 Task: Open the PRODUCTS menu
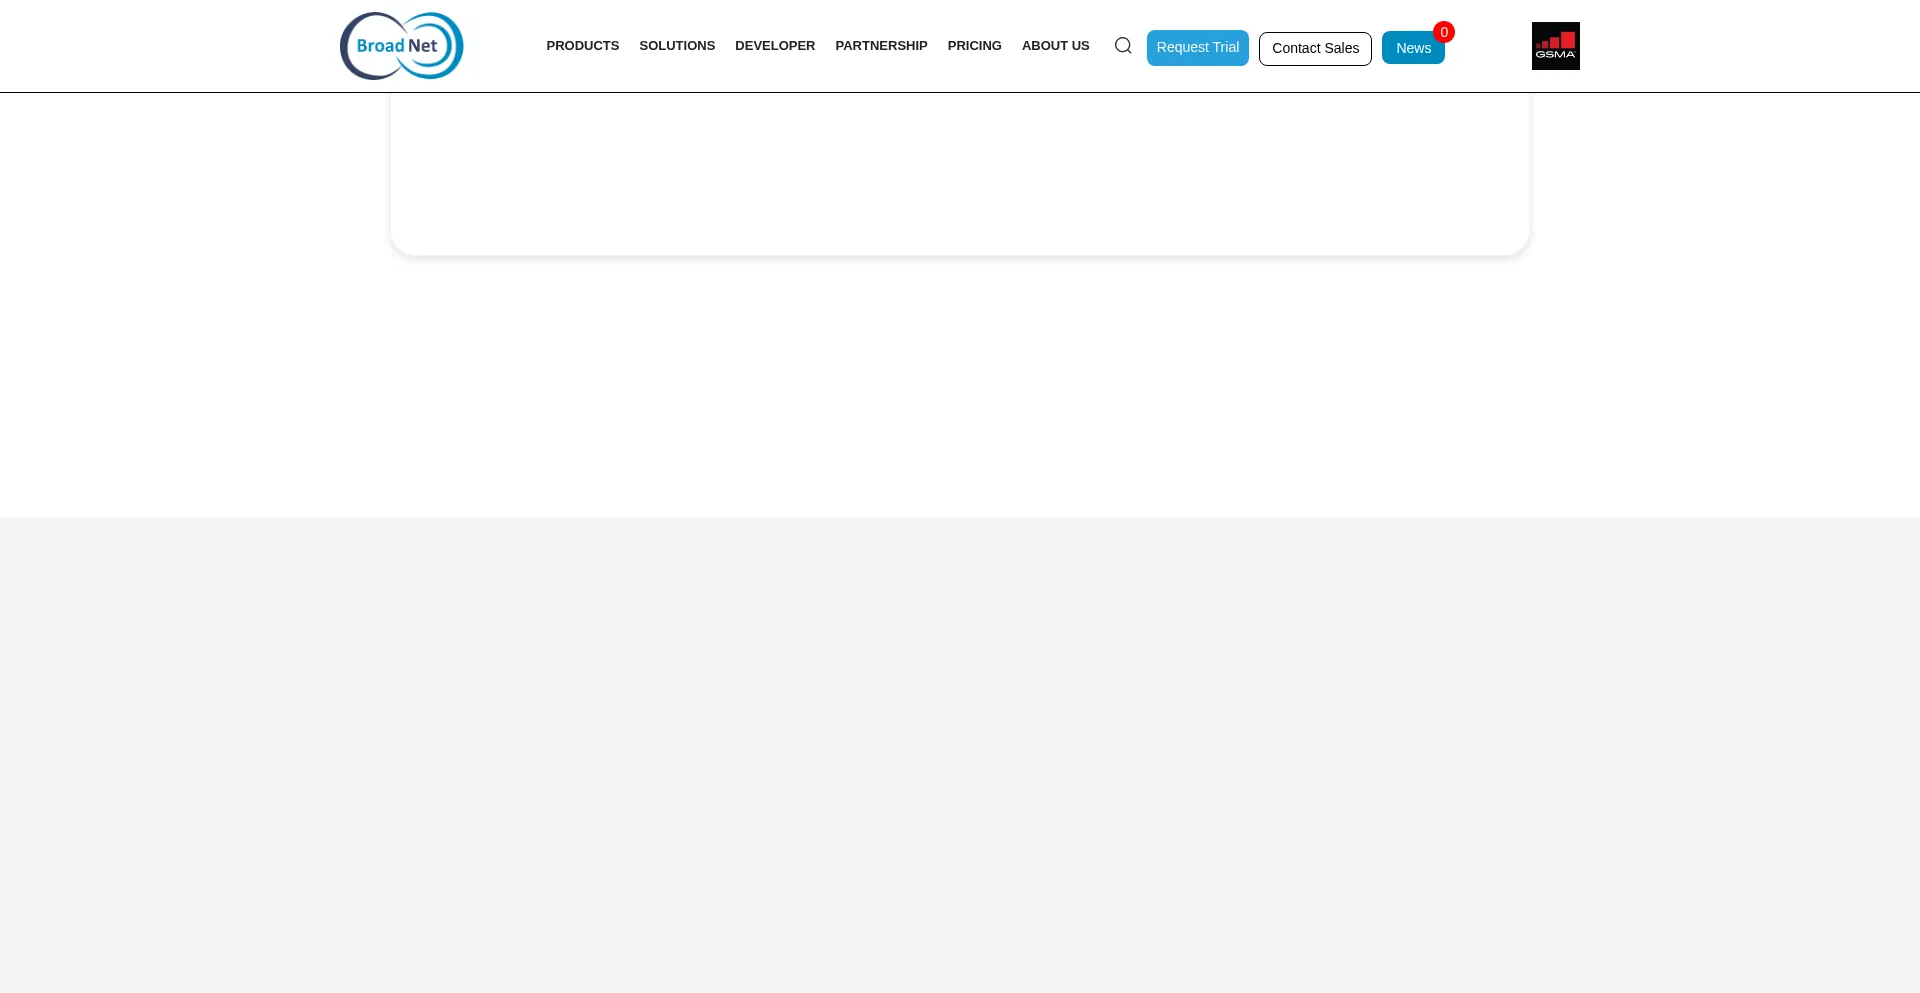(582, 46)
